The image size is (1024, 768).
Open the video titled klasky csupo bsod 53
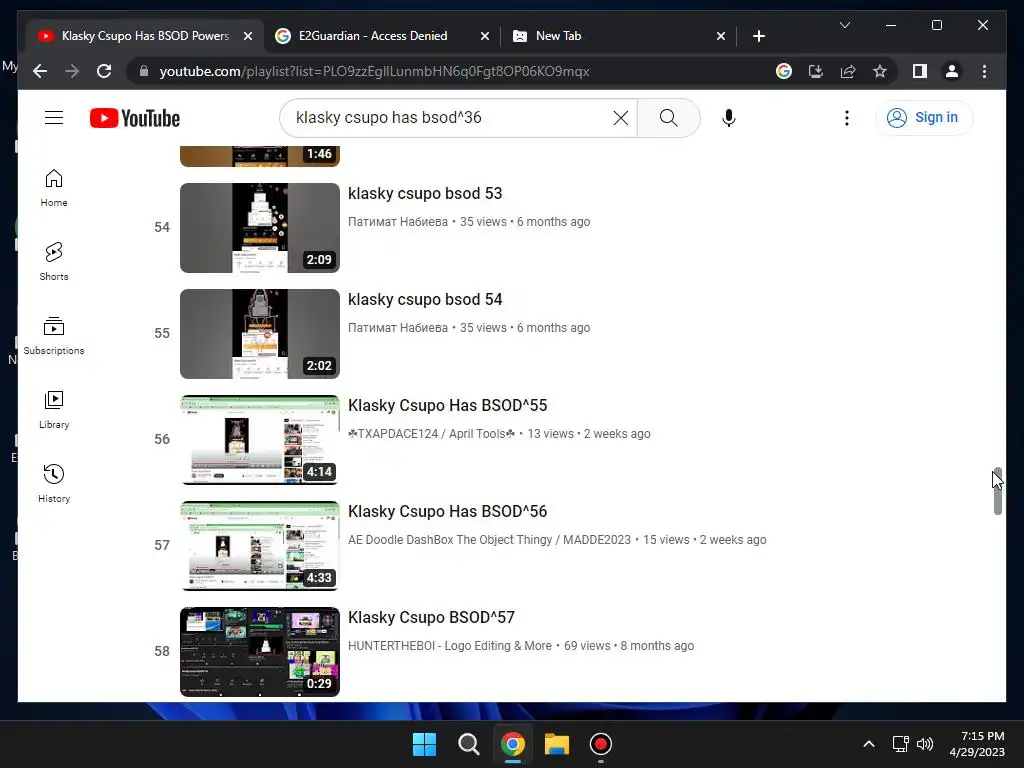pyautogui.click(x=425, y=193)
